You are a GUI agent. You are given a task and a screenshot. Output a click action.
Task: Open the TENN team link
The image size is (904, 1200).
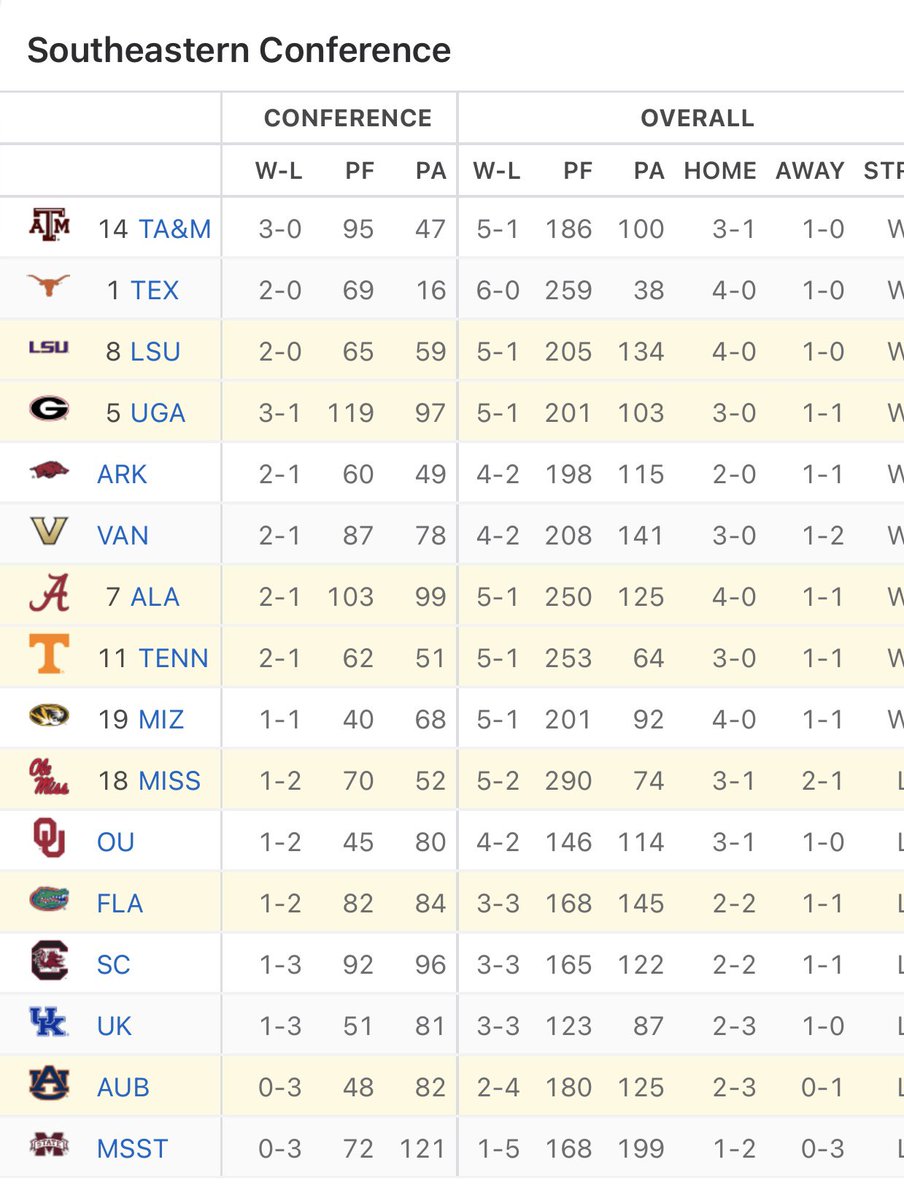[x=174, y=658]
